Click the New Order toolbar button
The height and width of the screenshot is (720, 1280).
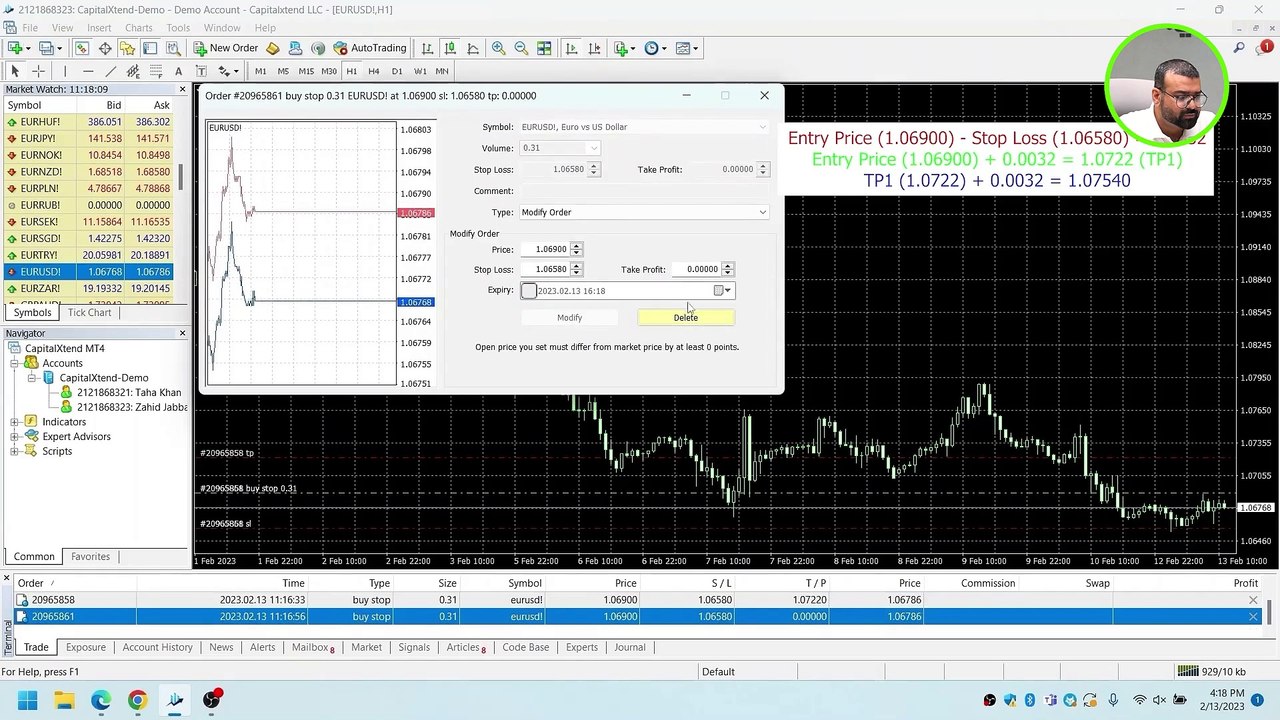click(x=226, y=48)
